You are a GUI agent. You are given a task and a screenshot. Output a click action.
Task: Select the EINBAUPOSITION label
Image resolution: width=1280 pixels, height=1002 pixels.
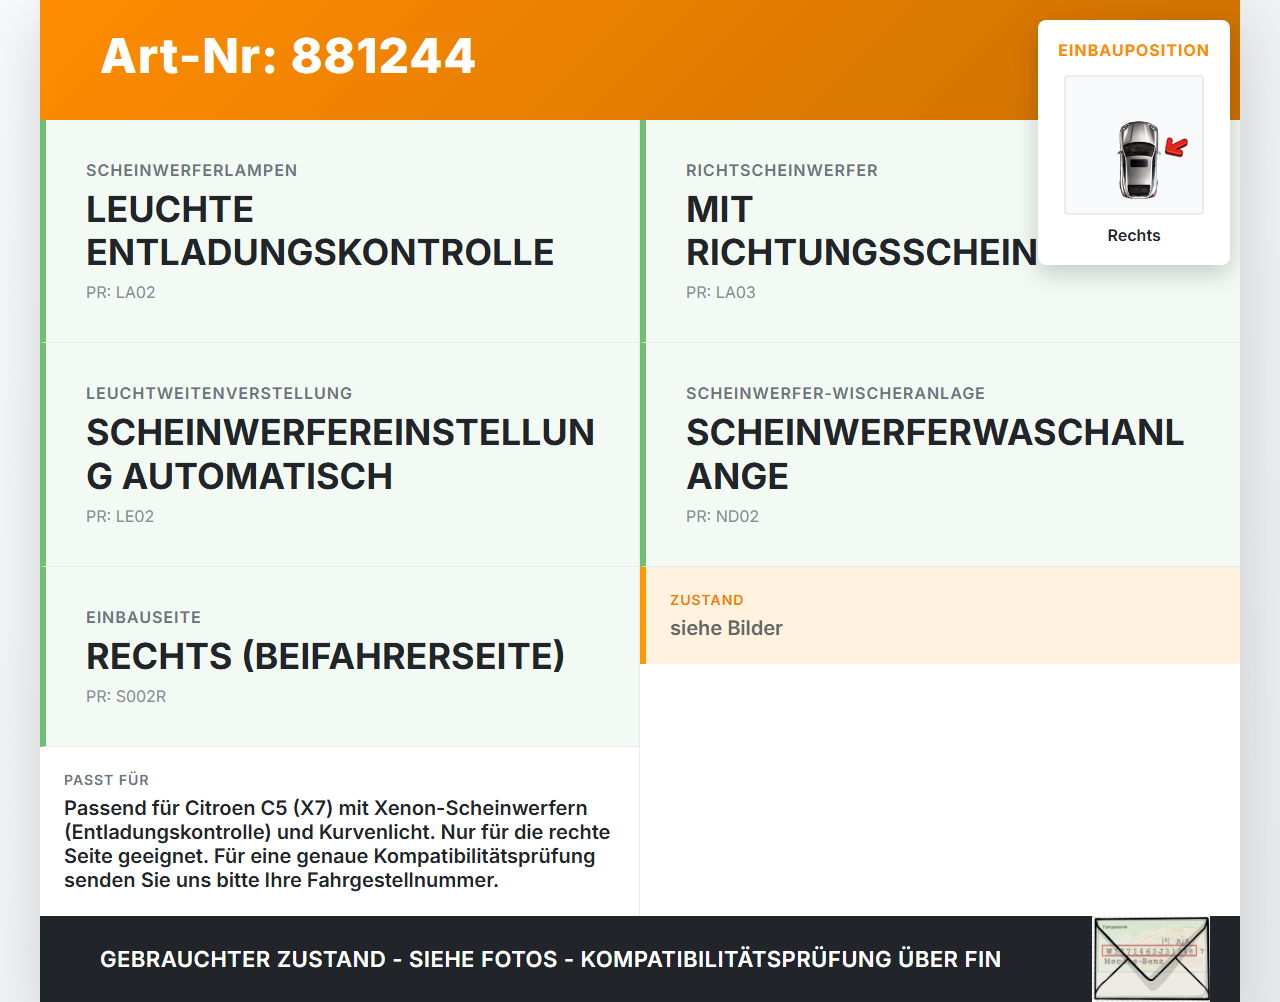[1134, 50]
